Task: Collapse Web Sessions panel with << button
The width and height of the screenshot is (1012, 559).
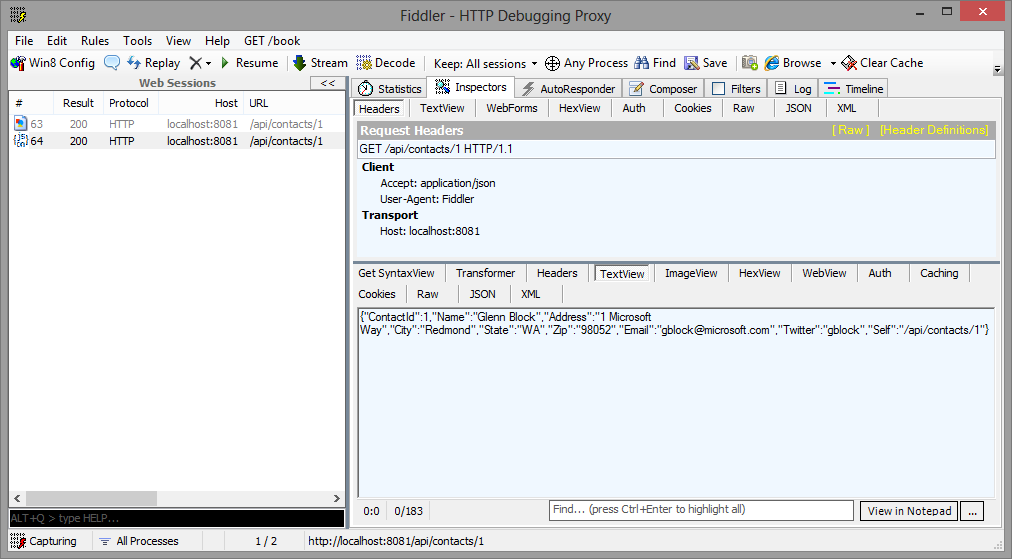Action: point(328,83)
